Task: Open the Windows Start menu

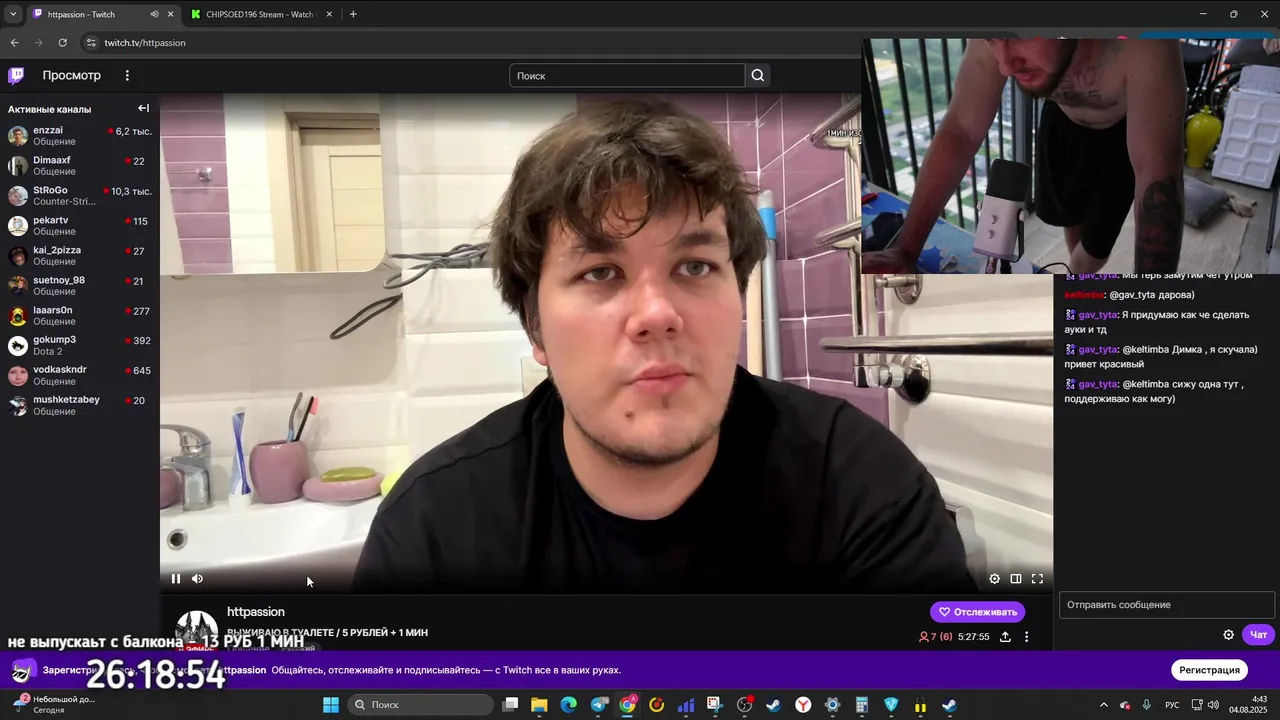Action: pyautogui.click(x=331, y=705)
